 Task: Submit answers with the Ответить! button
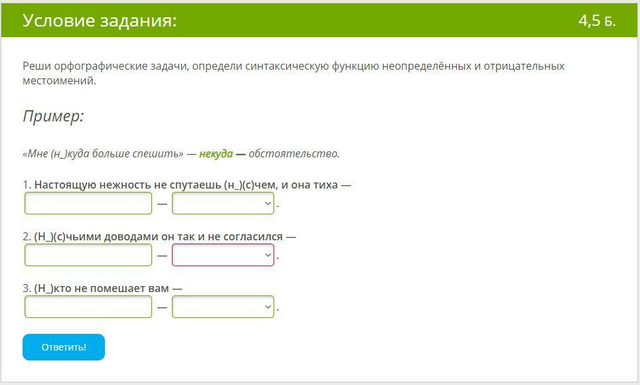click(64, 347)
